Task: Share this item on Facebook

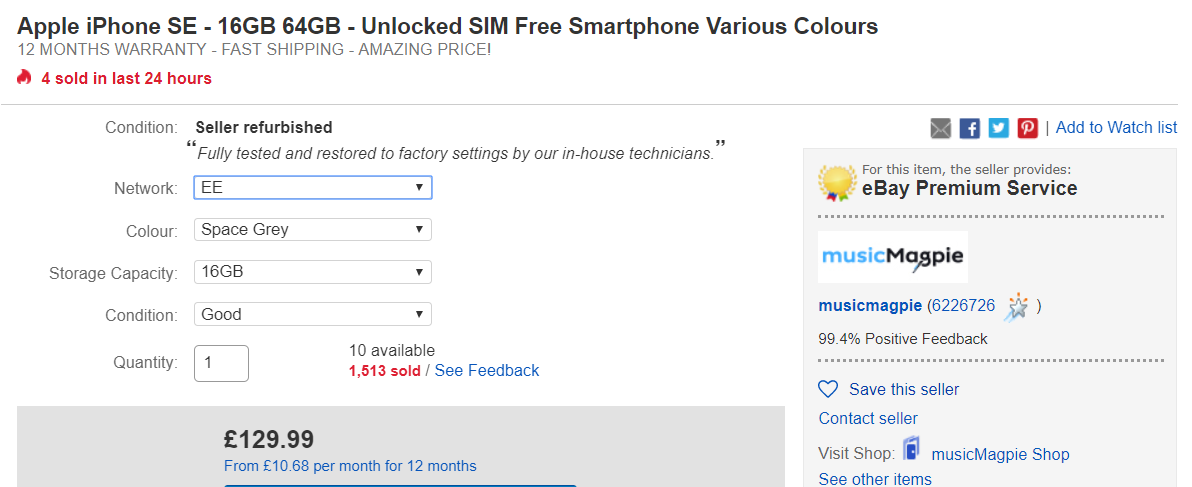Action: coord(969,128)
